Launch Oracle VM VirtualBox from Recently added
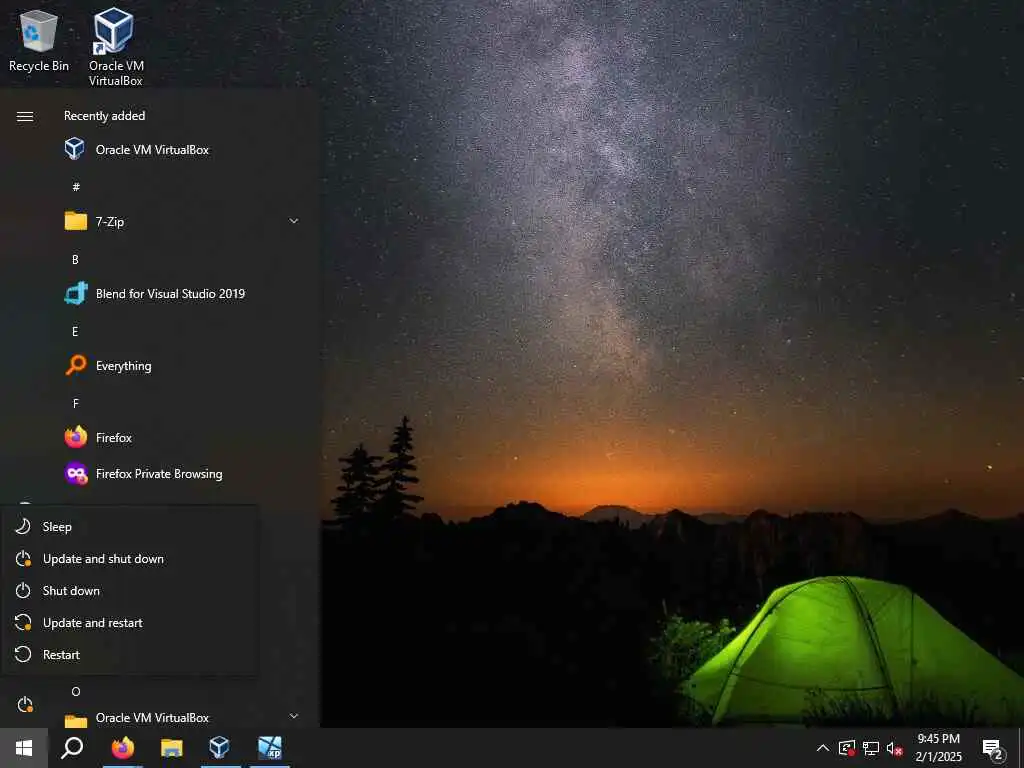Viewport: 1024px width, 768px height. click(184, 150)
